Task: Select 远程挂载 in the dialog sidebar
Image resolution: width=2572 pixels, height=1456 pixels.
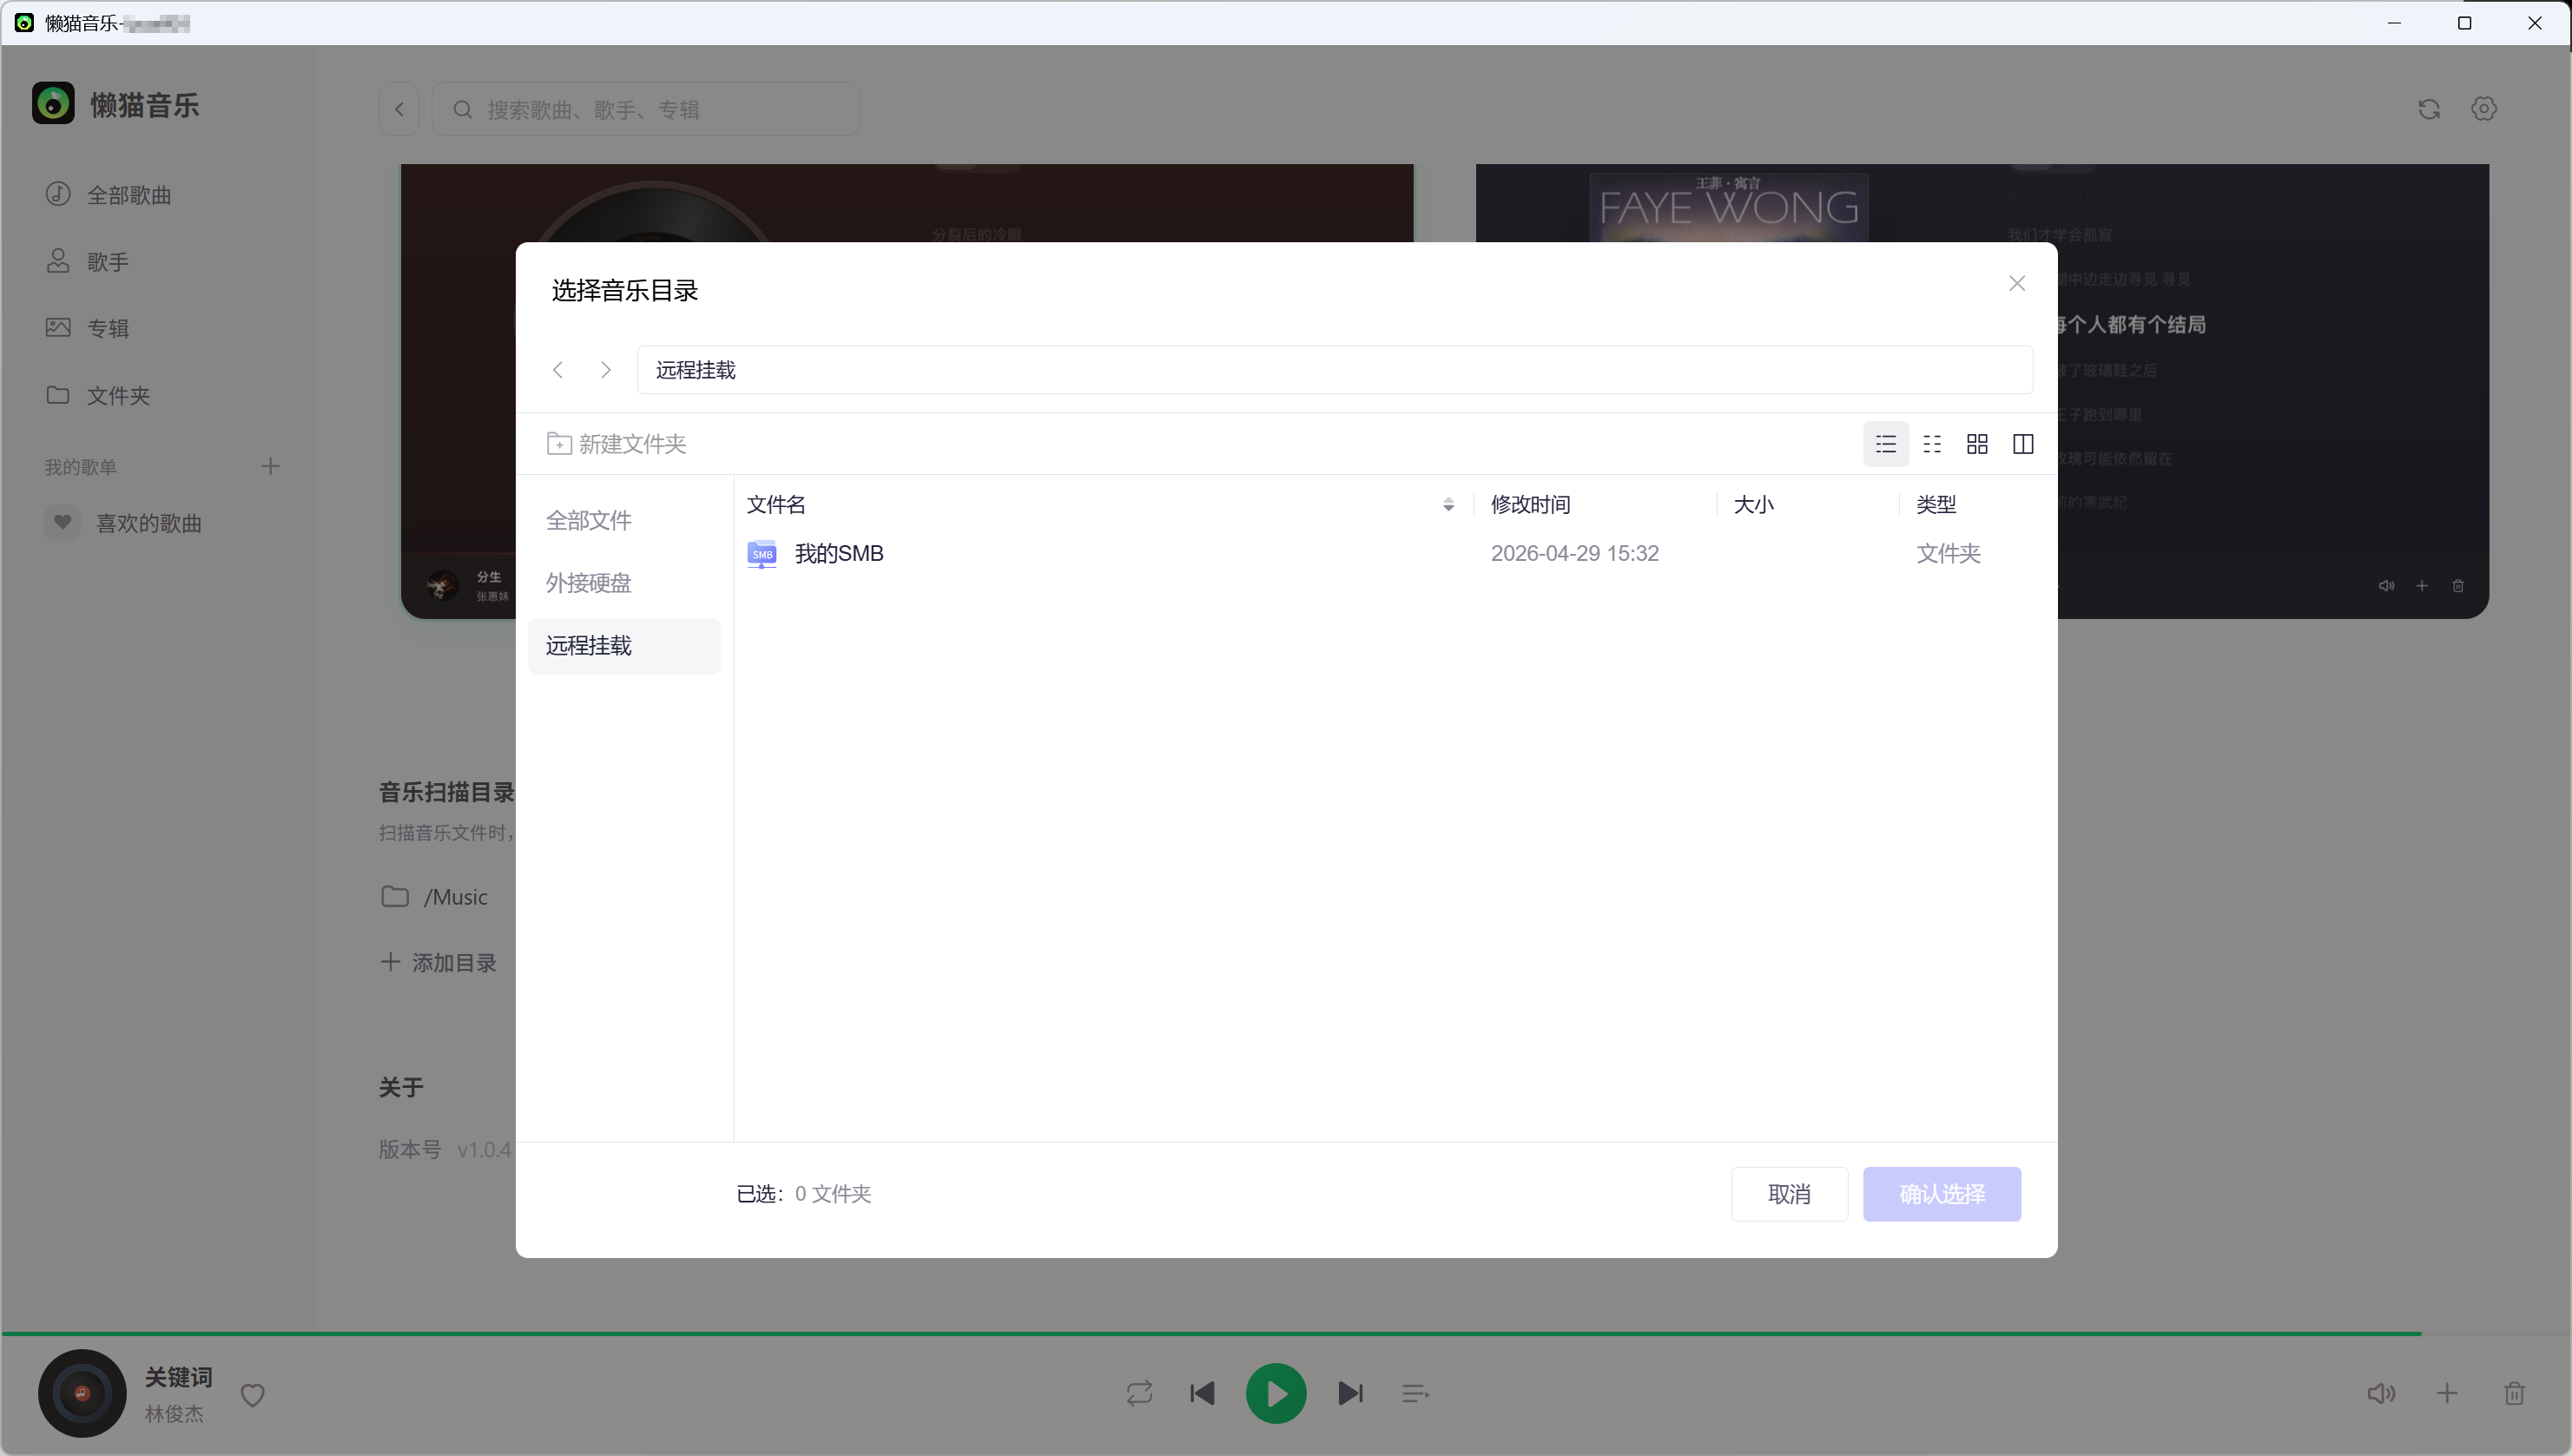Action: point(624,646)
